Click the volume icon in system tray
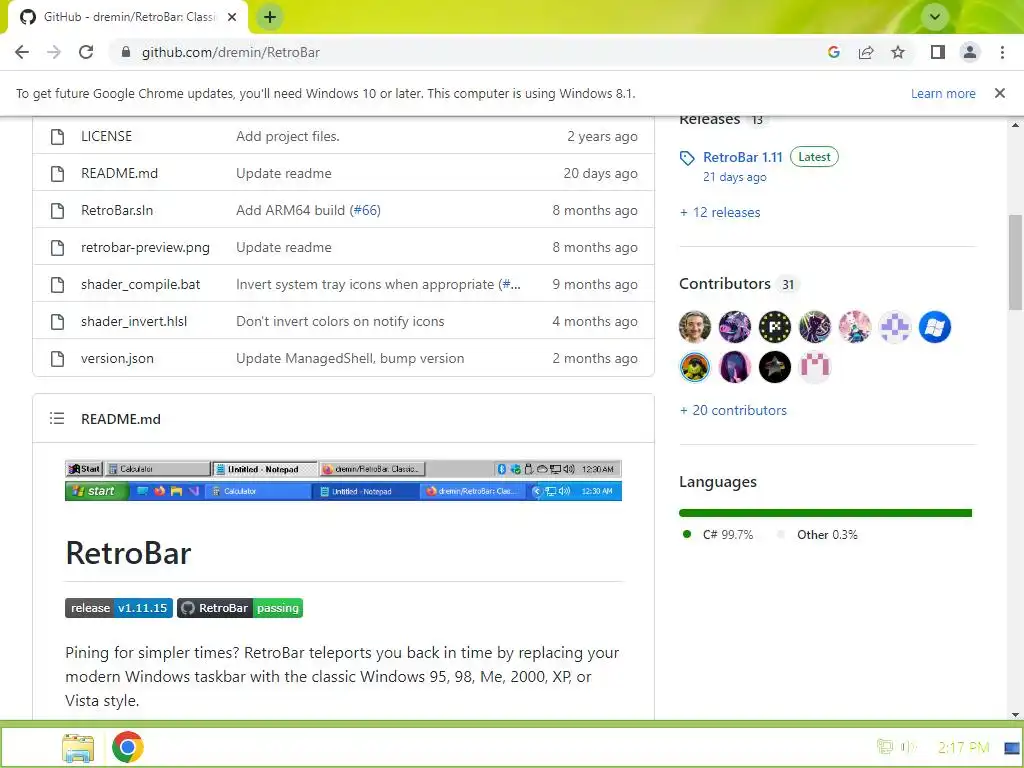Screen dimensions: 1024x768 (x=908, y=746)
